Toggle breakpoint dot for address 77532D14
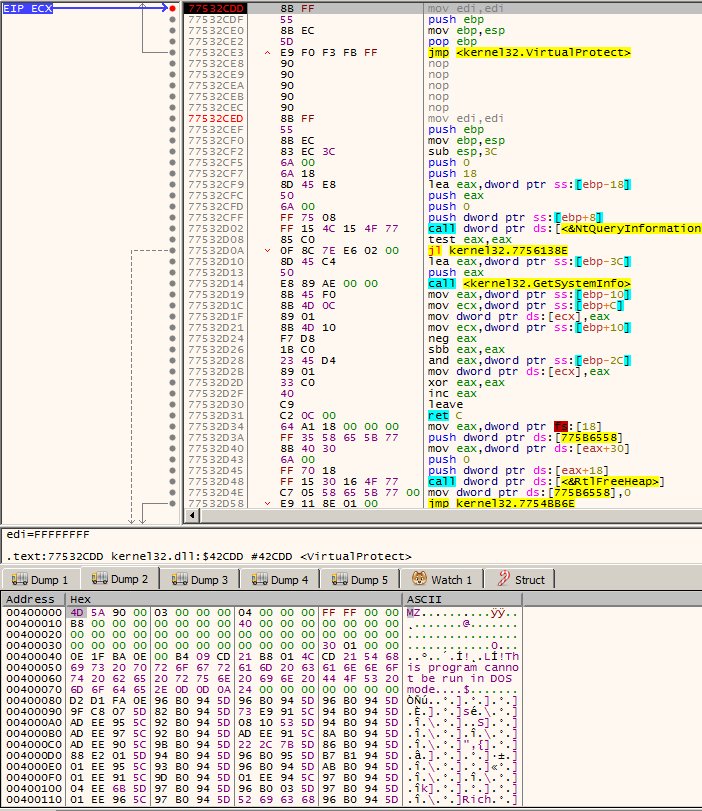The width and height of the screenshot is (702, 811). coord(172,283)
